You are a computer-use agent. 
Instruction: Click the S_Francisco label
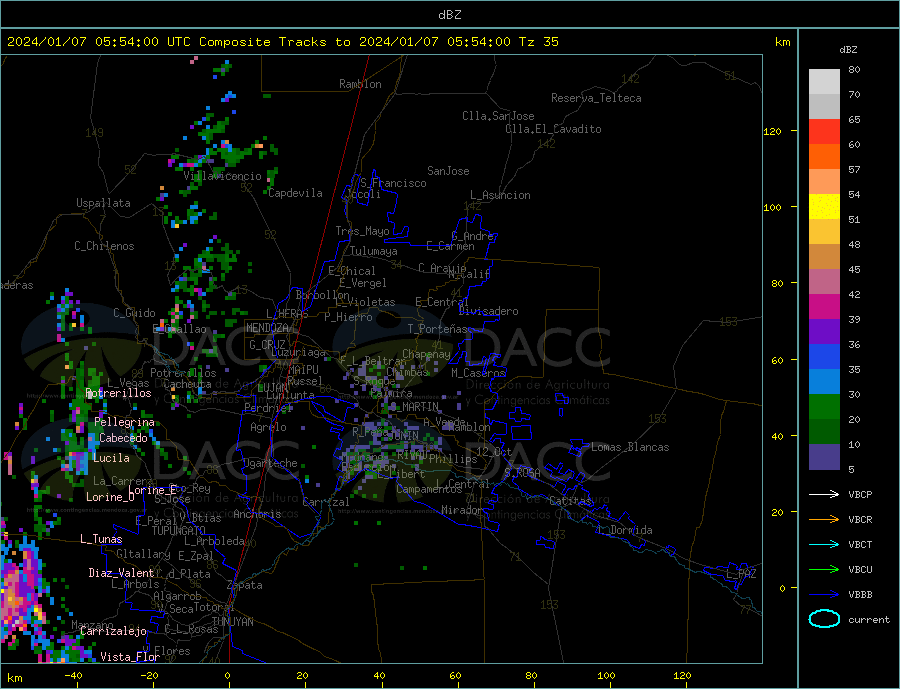(393, 183)
